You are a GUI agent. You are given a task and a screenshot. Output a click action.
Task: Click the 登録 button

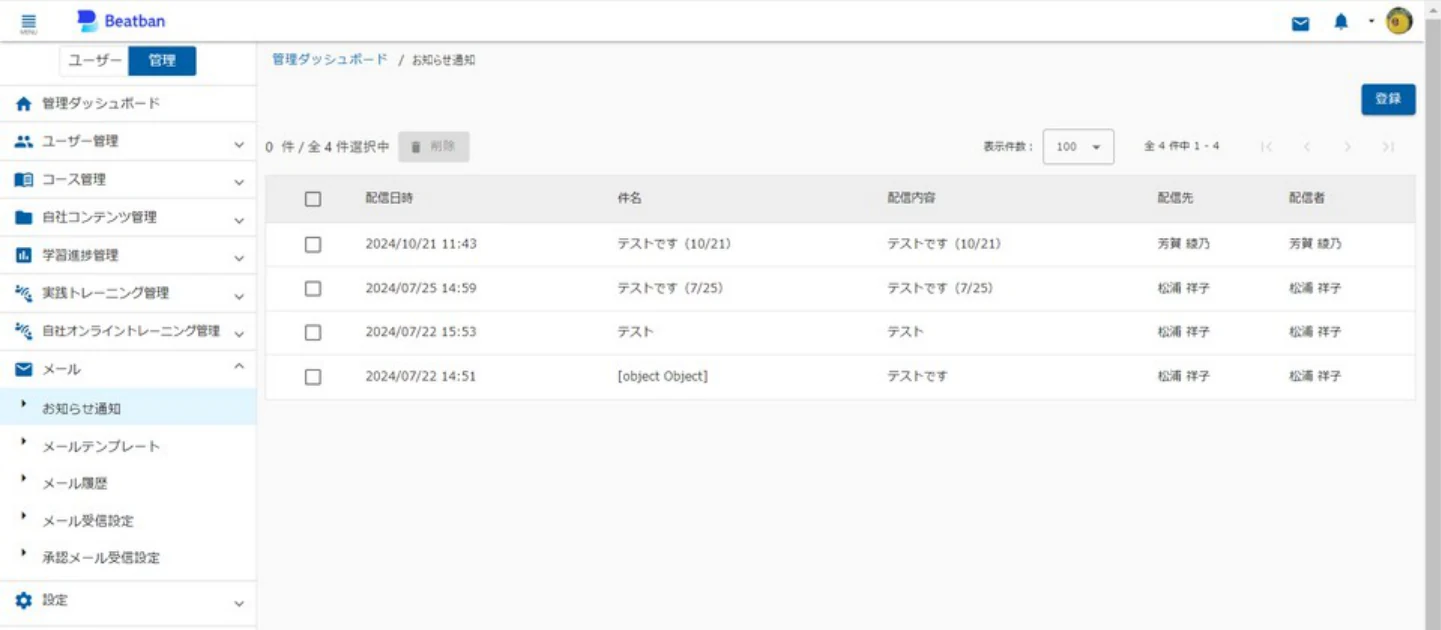coord(1388,99)
